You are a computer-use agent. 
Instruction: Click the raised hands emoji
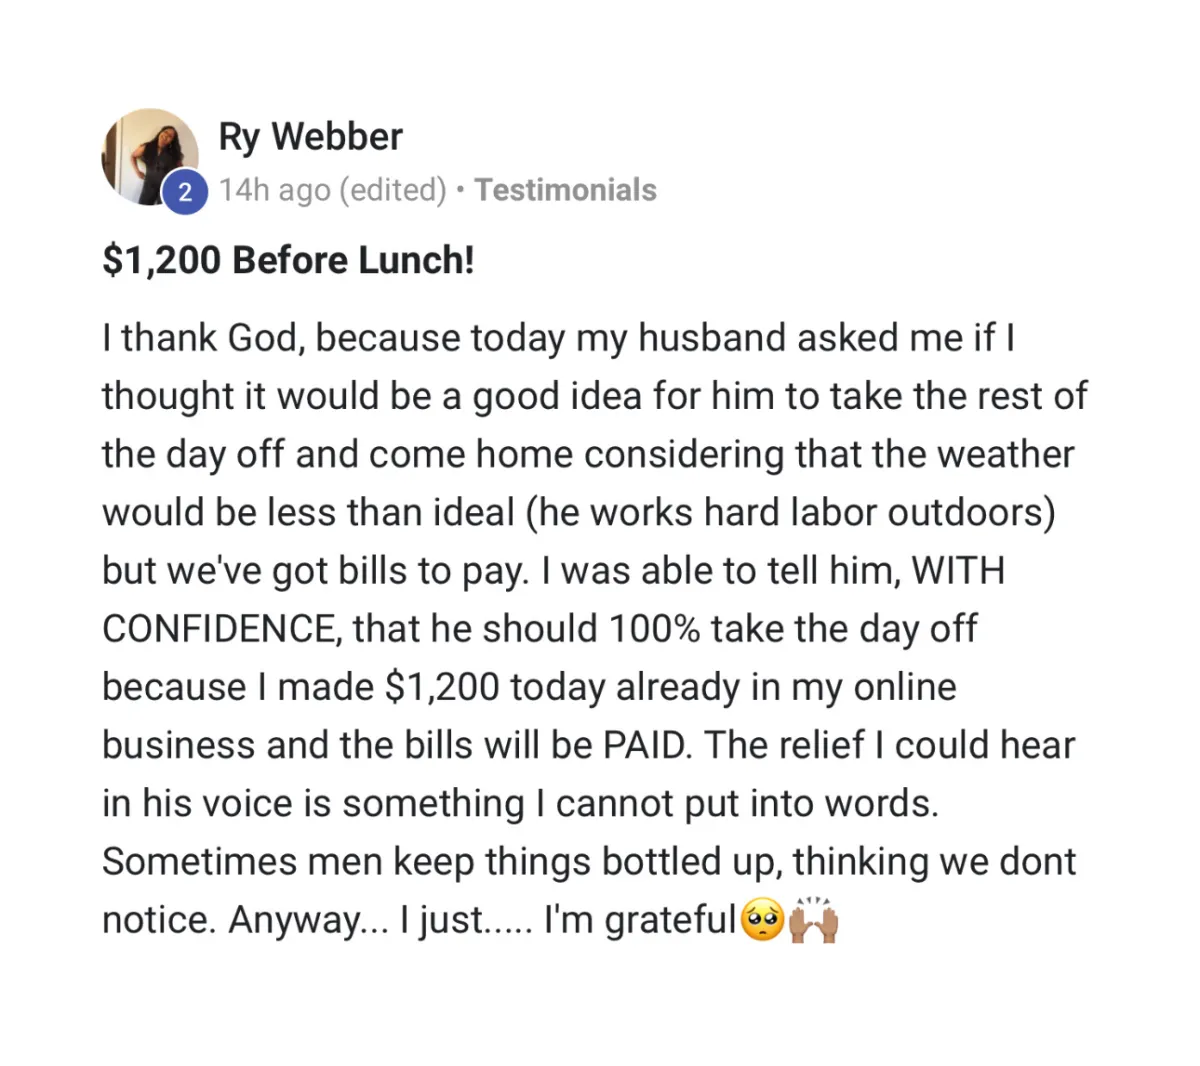[x=813, y=921]
